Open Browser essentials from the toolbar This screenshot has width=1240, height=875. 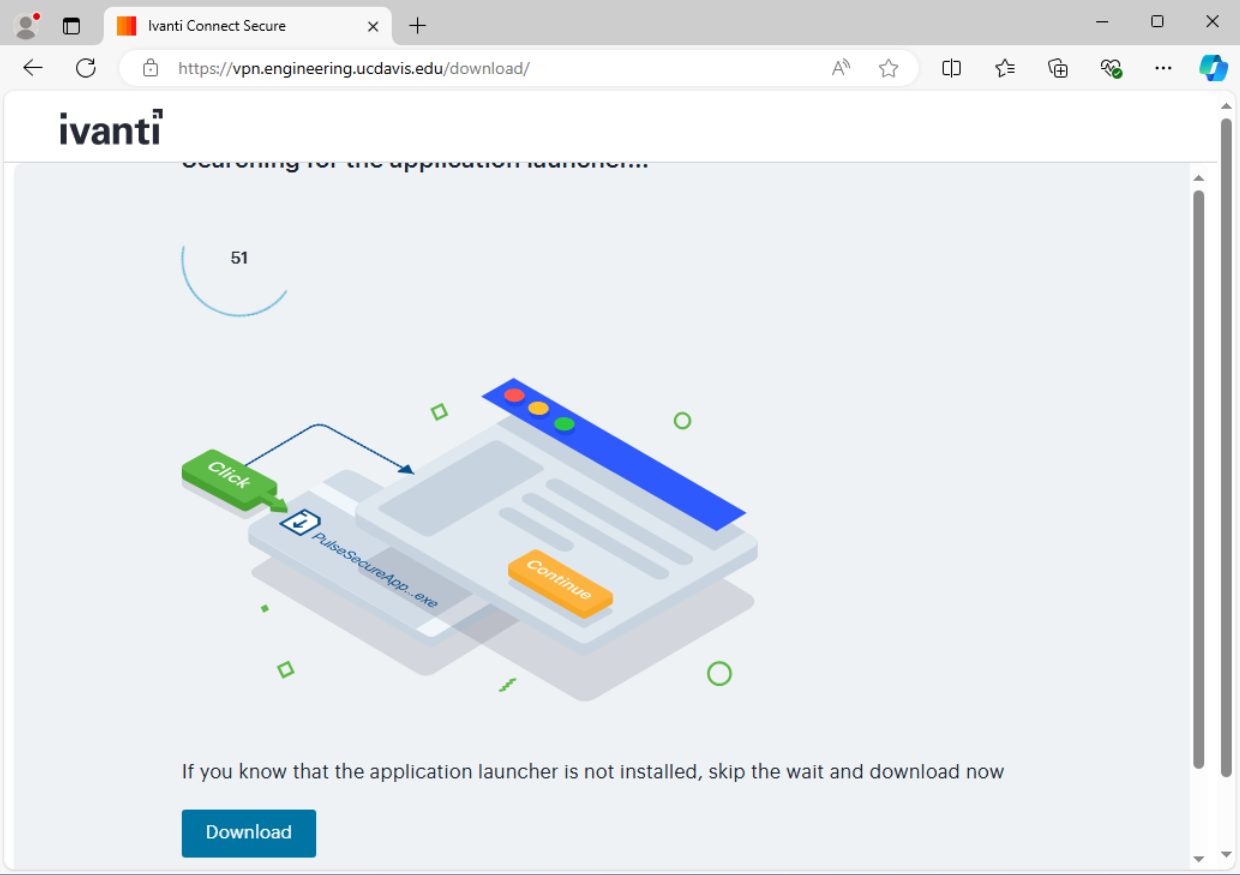[1110, 68]
